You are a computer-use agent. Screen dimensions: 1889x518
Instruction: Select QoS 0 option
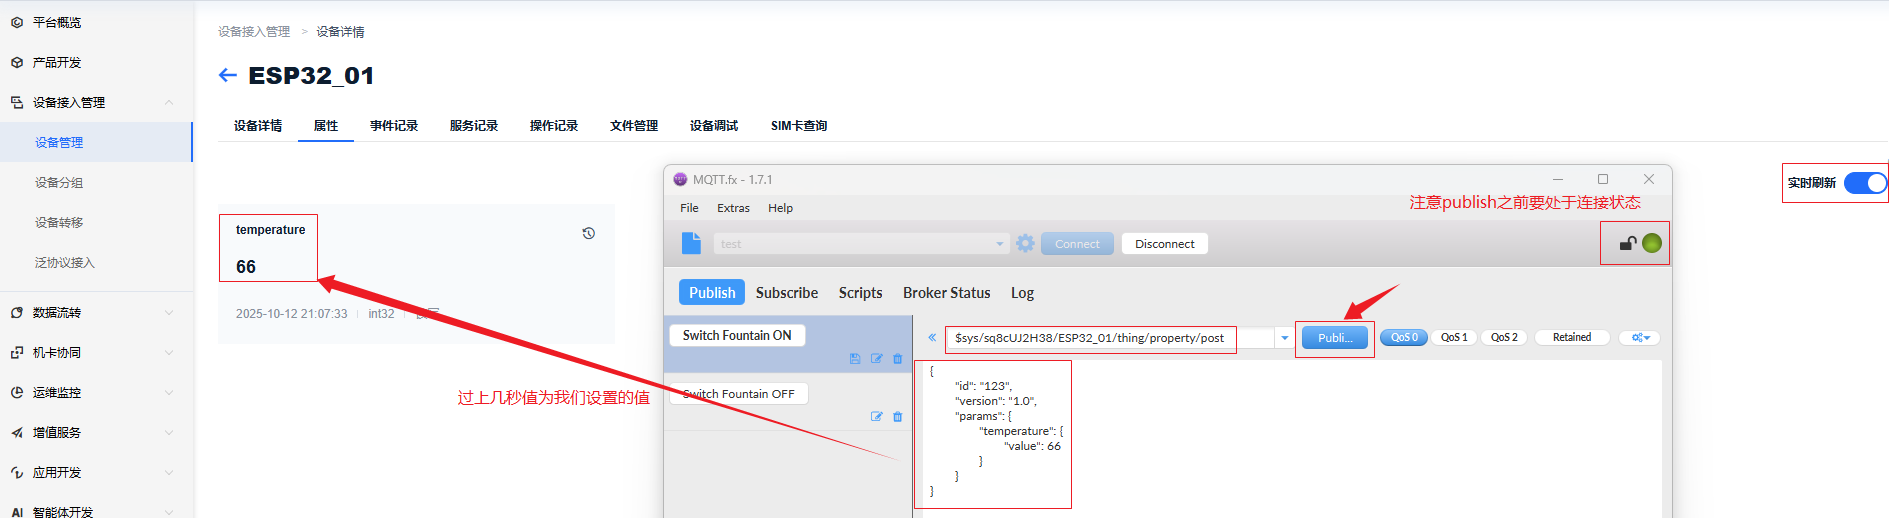click(1404, 338)
